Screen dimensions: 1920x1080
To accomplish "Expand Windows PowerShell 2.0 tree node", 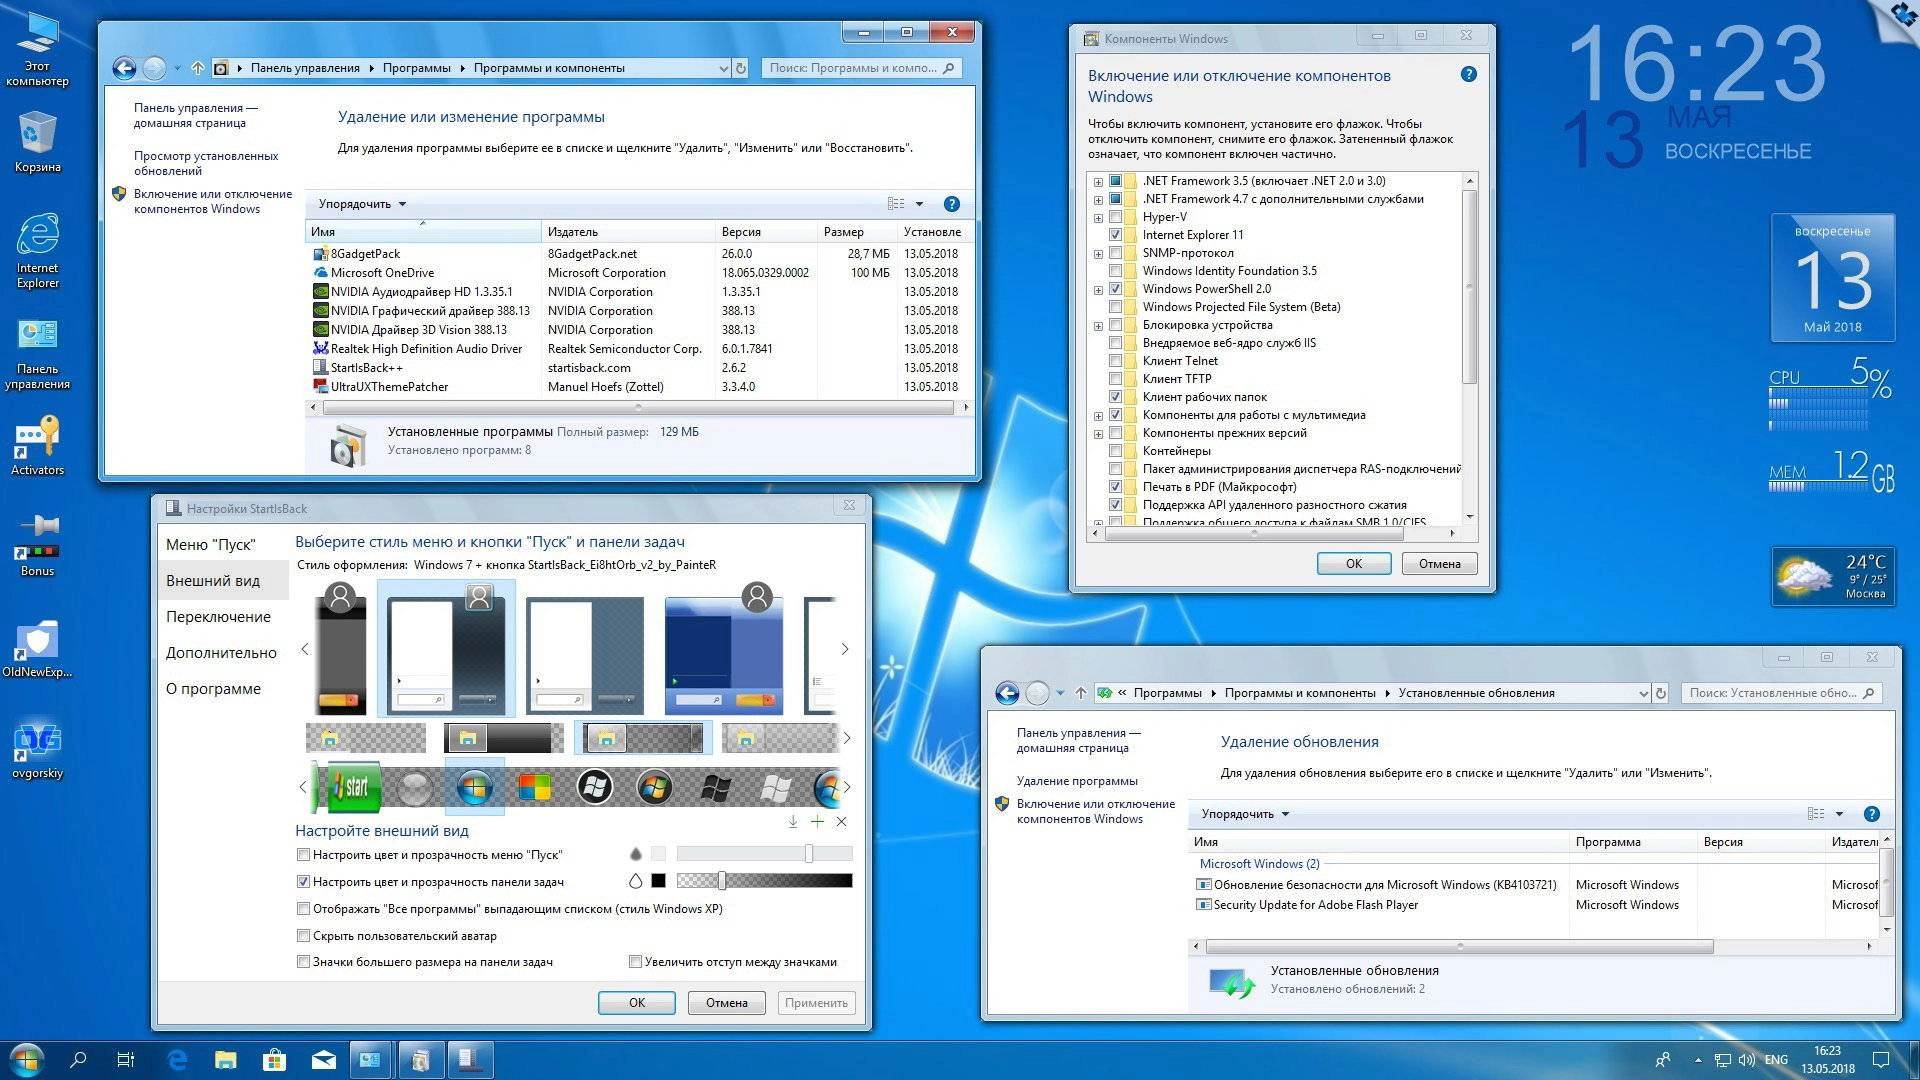I will click(x=1098, y=290).
